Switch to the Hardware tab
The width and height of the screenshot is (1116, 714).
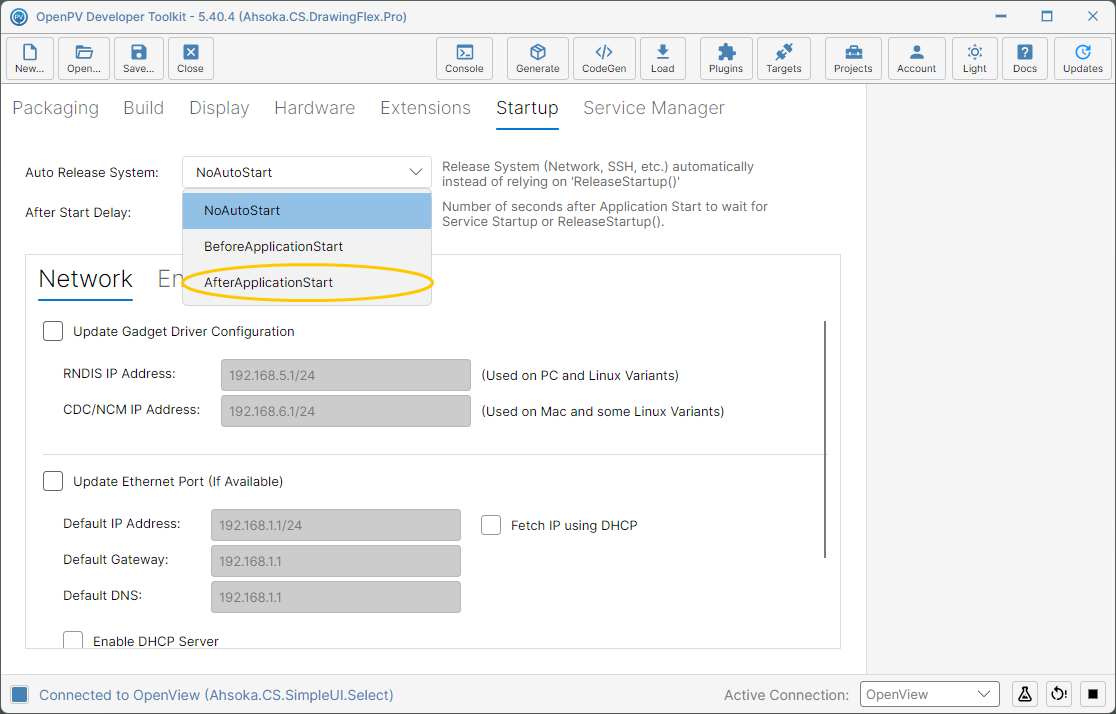[315, 108]
